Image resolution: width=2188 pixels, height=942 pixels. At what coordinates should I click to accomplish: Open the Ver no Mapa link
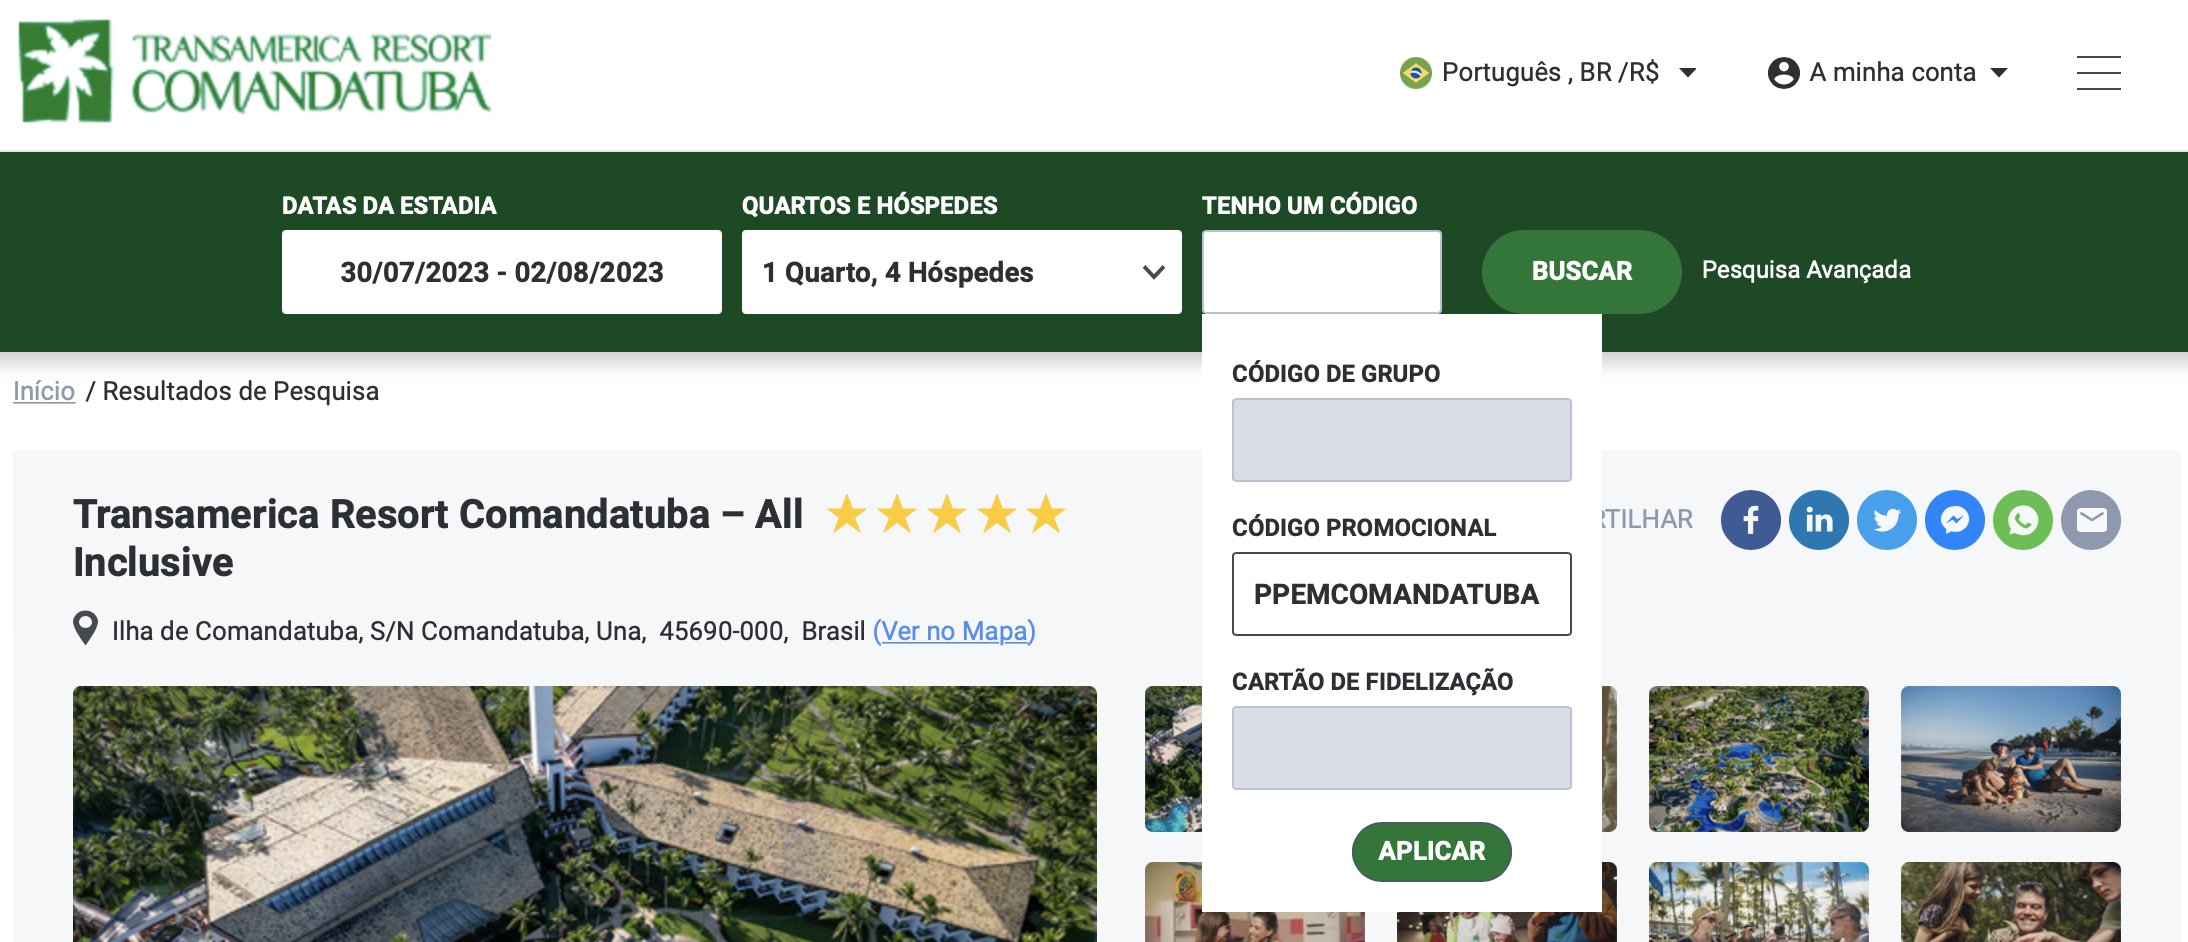tap(954, 631)
